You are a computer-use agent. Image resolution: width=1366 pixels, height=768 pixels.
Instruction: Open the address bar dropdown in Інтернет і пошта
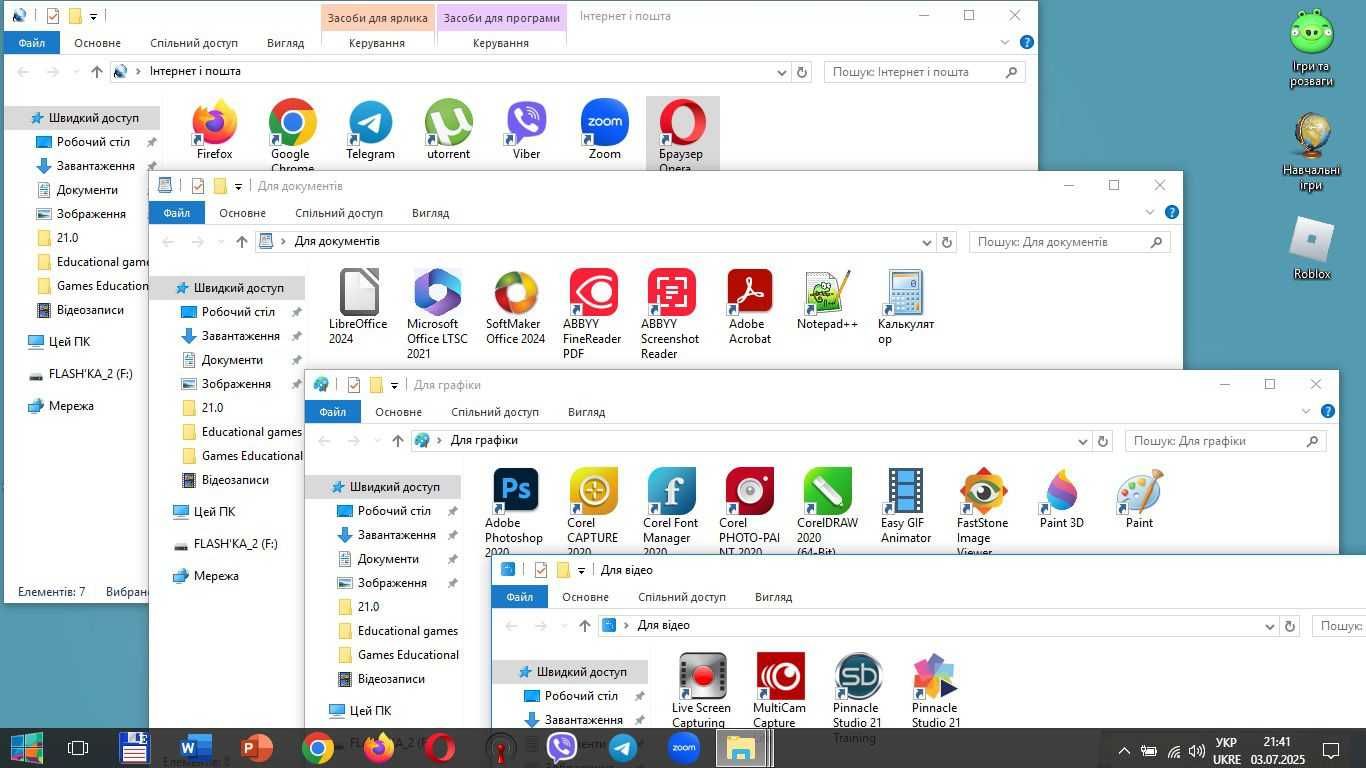(x=782, y=72)
